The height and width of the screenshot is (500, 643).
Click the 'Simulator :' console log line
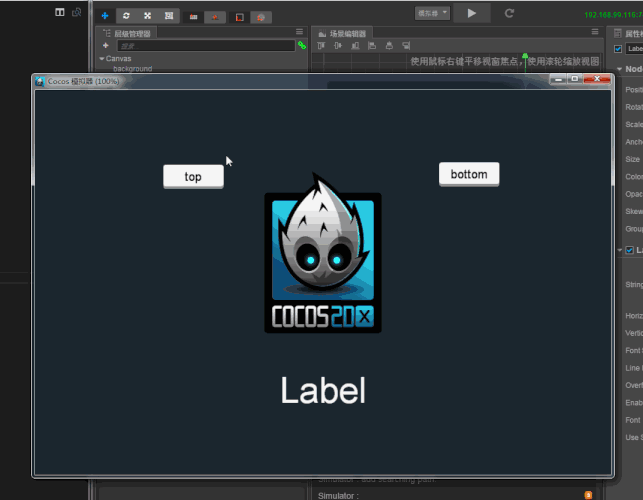tap(338, 496)
